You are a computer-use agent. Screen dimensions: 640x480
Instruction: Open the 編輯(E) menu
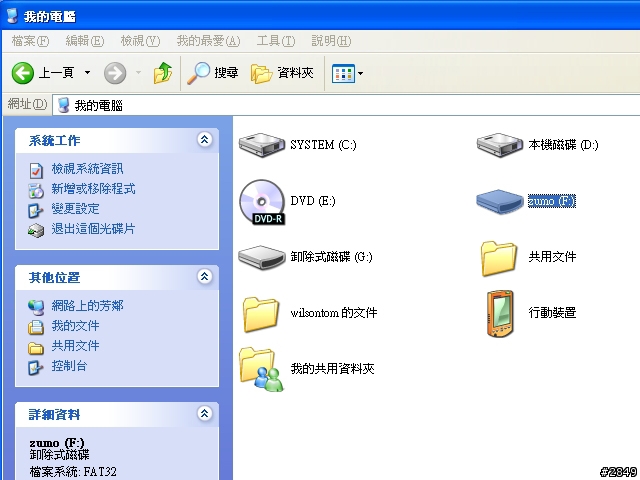point(85,41)
